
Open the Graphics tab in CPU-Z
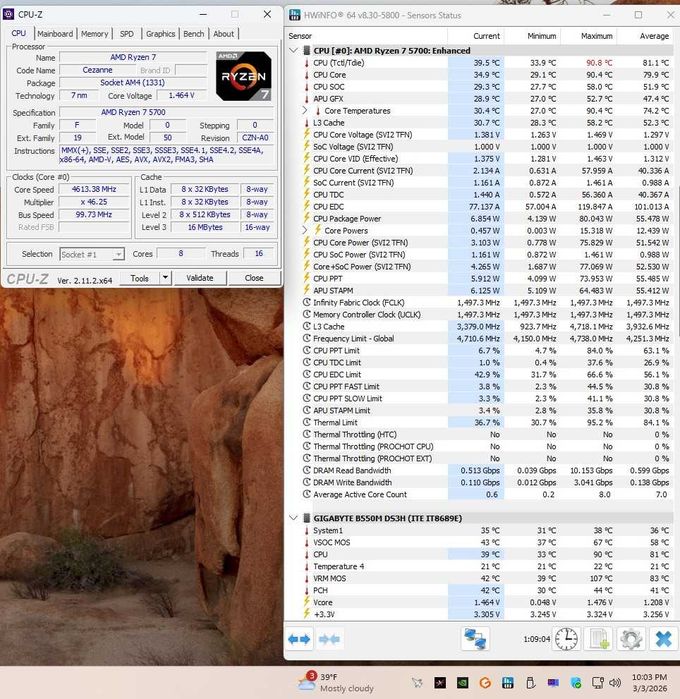(161, 34)
